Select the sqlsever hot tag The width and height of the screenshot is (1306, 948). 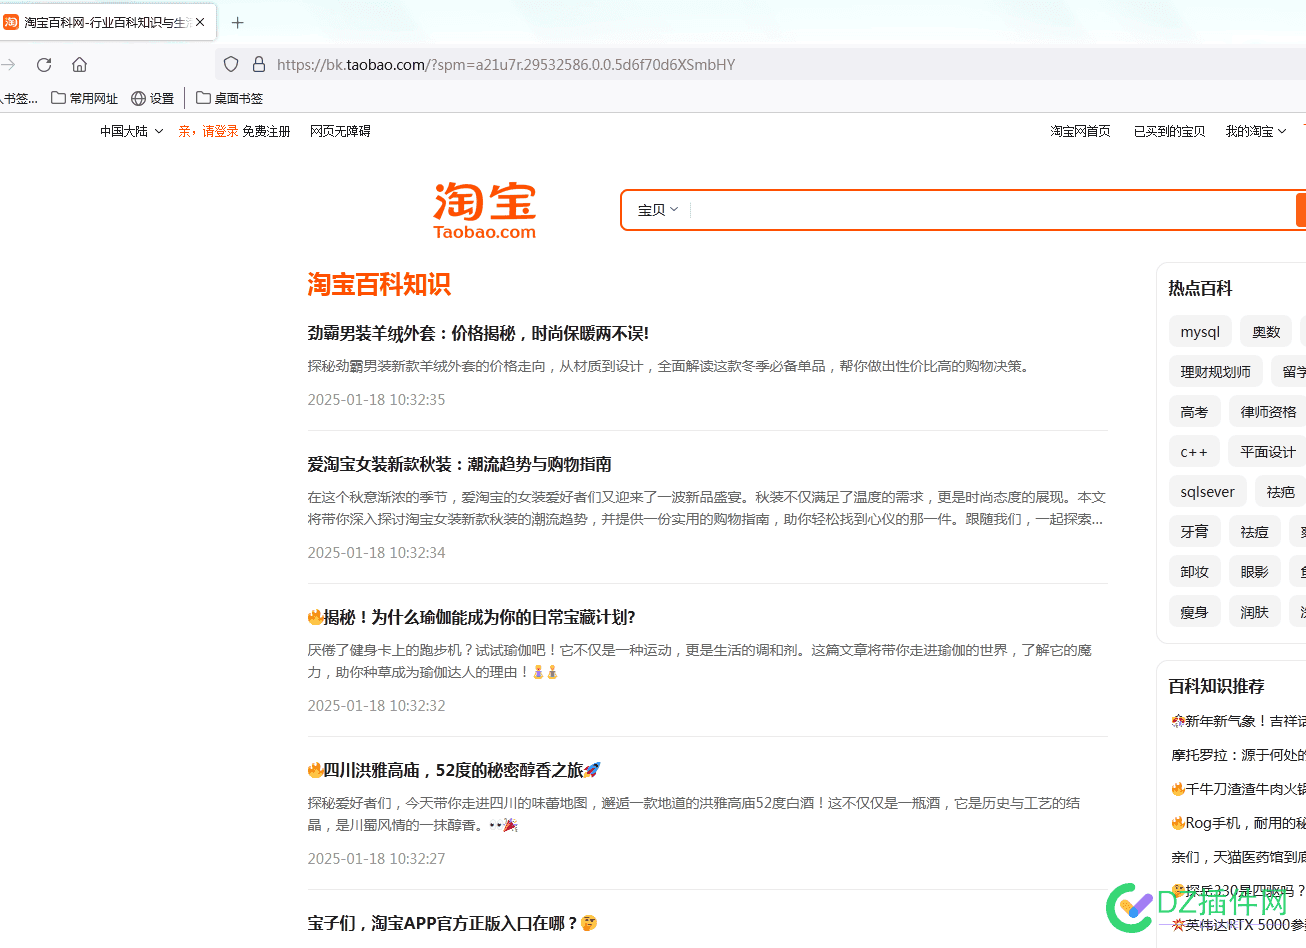coord(1207,492)
